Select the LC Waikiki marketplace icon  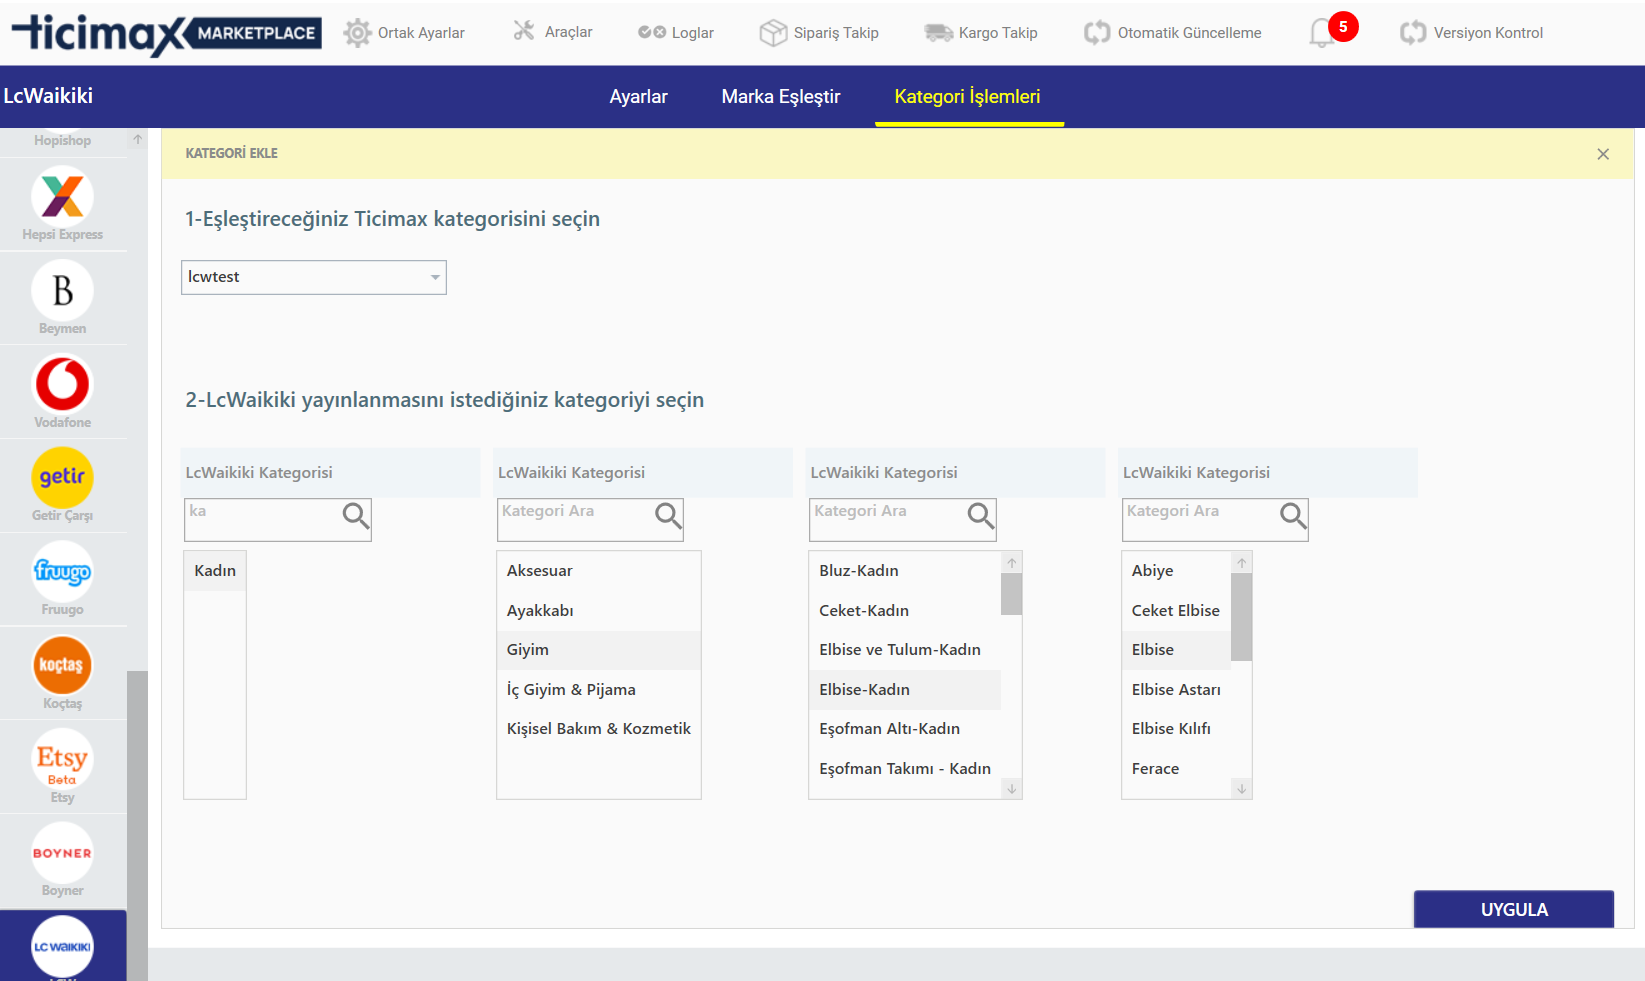[x=62, y=946]
